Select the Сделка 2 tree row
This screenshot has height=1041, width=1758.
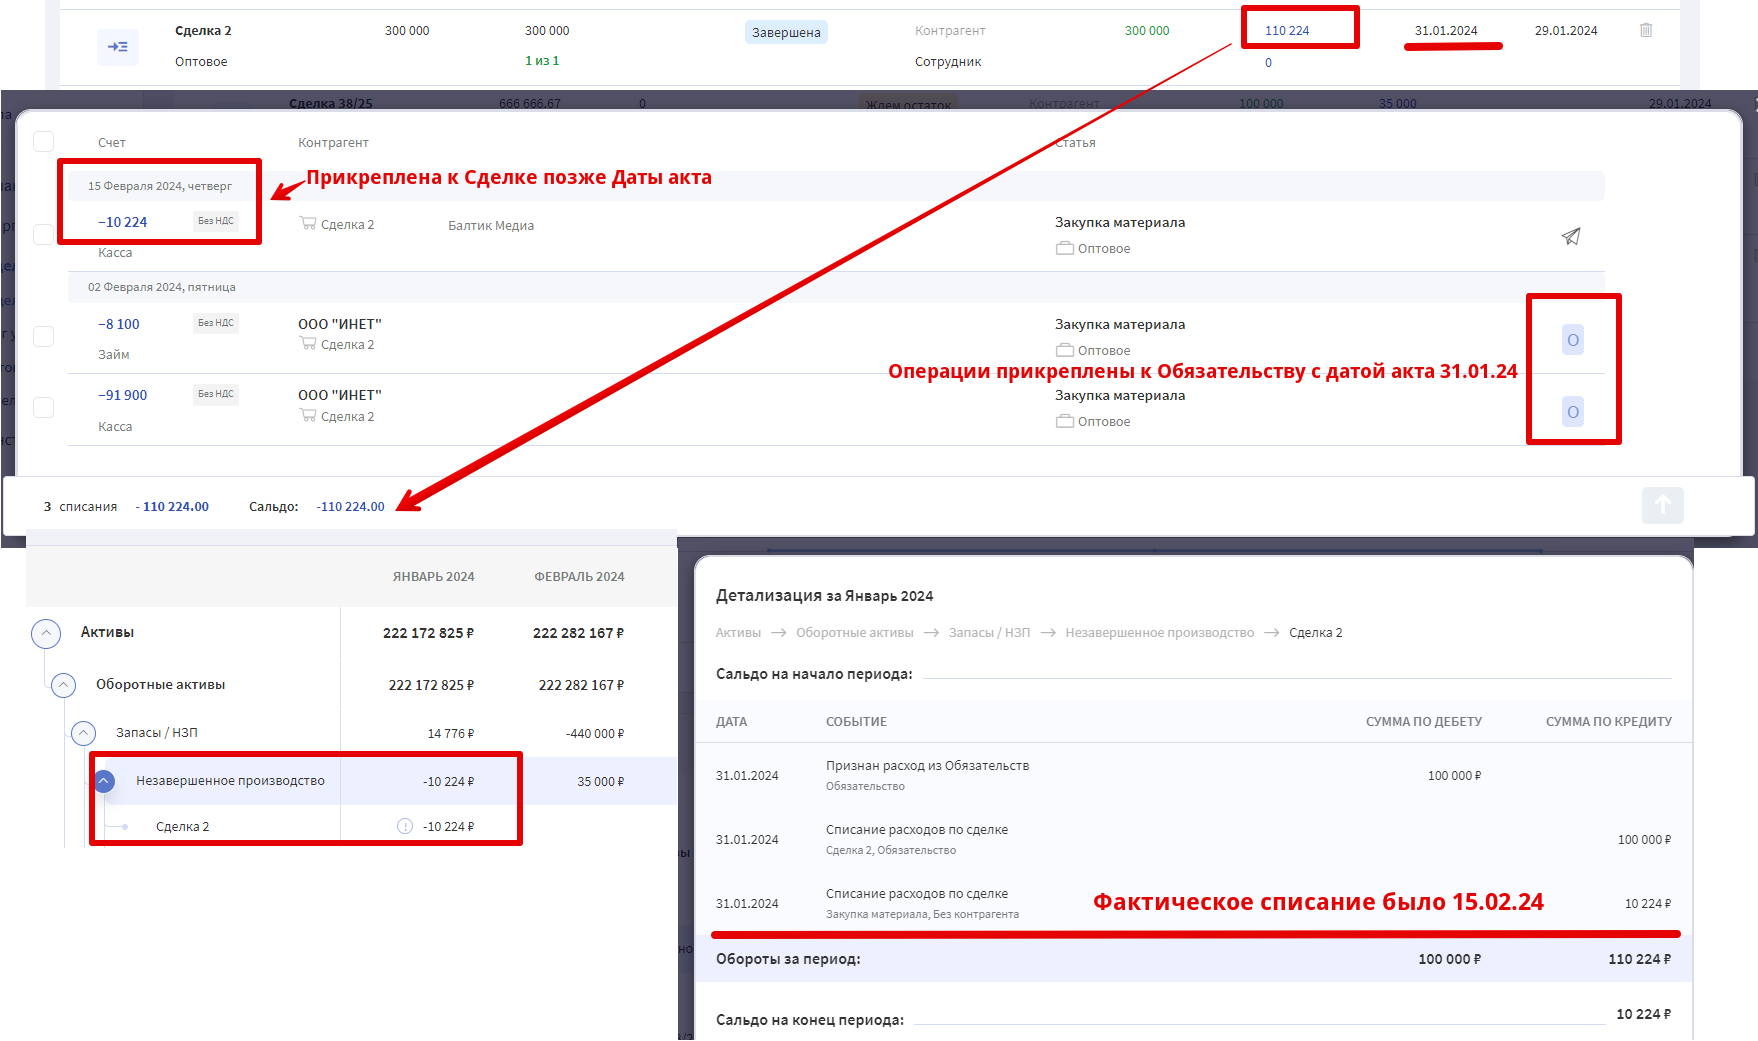pos(182,826)
